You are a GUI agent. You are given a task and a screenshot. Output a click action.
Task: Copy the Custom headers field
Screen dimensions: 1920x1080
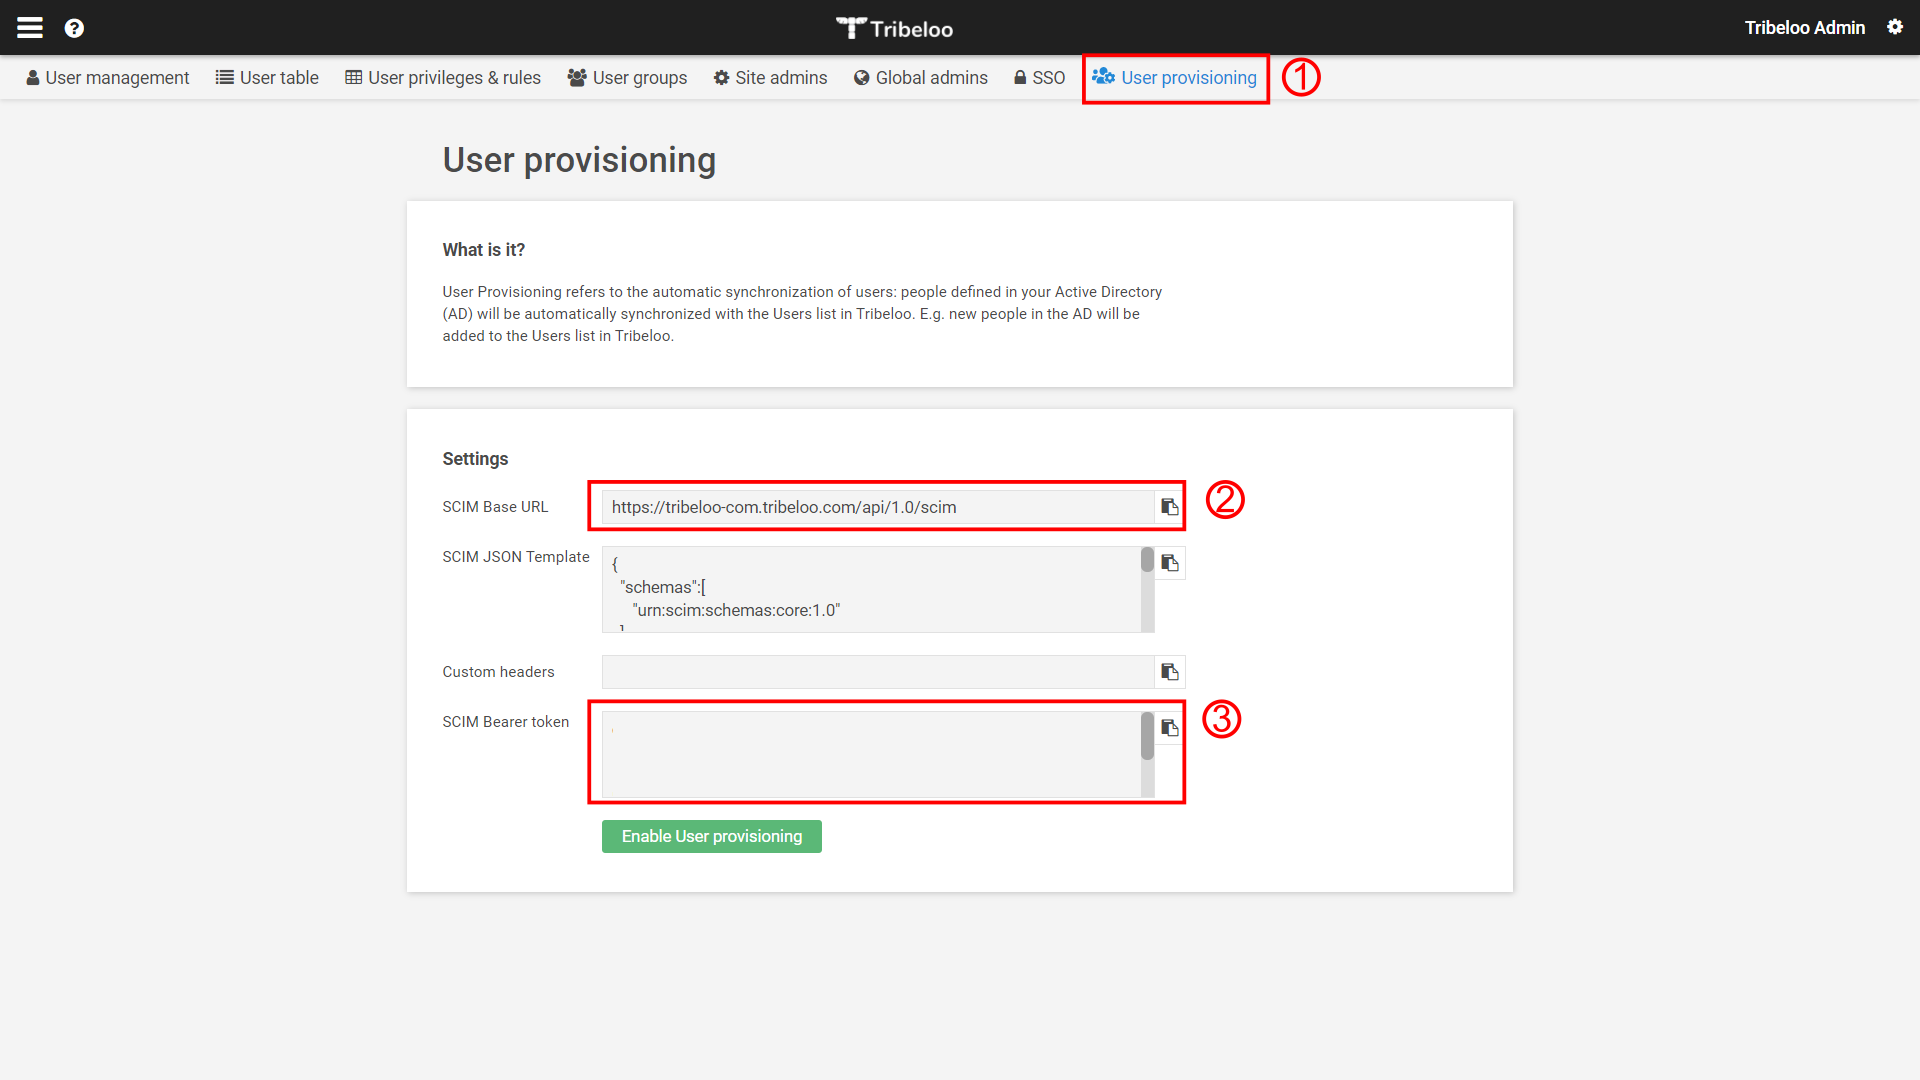pyautogui.click(x=1168, y=671)
